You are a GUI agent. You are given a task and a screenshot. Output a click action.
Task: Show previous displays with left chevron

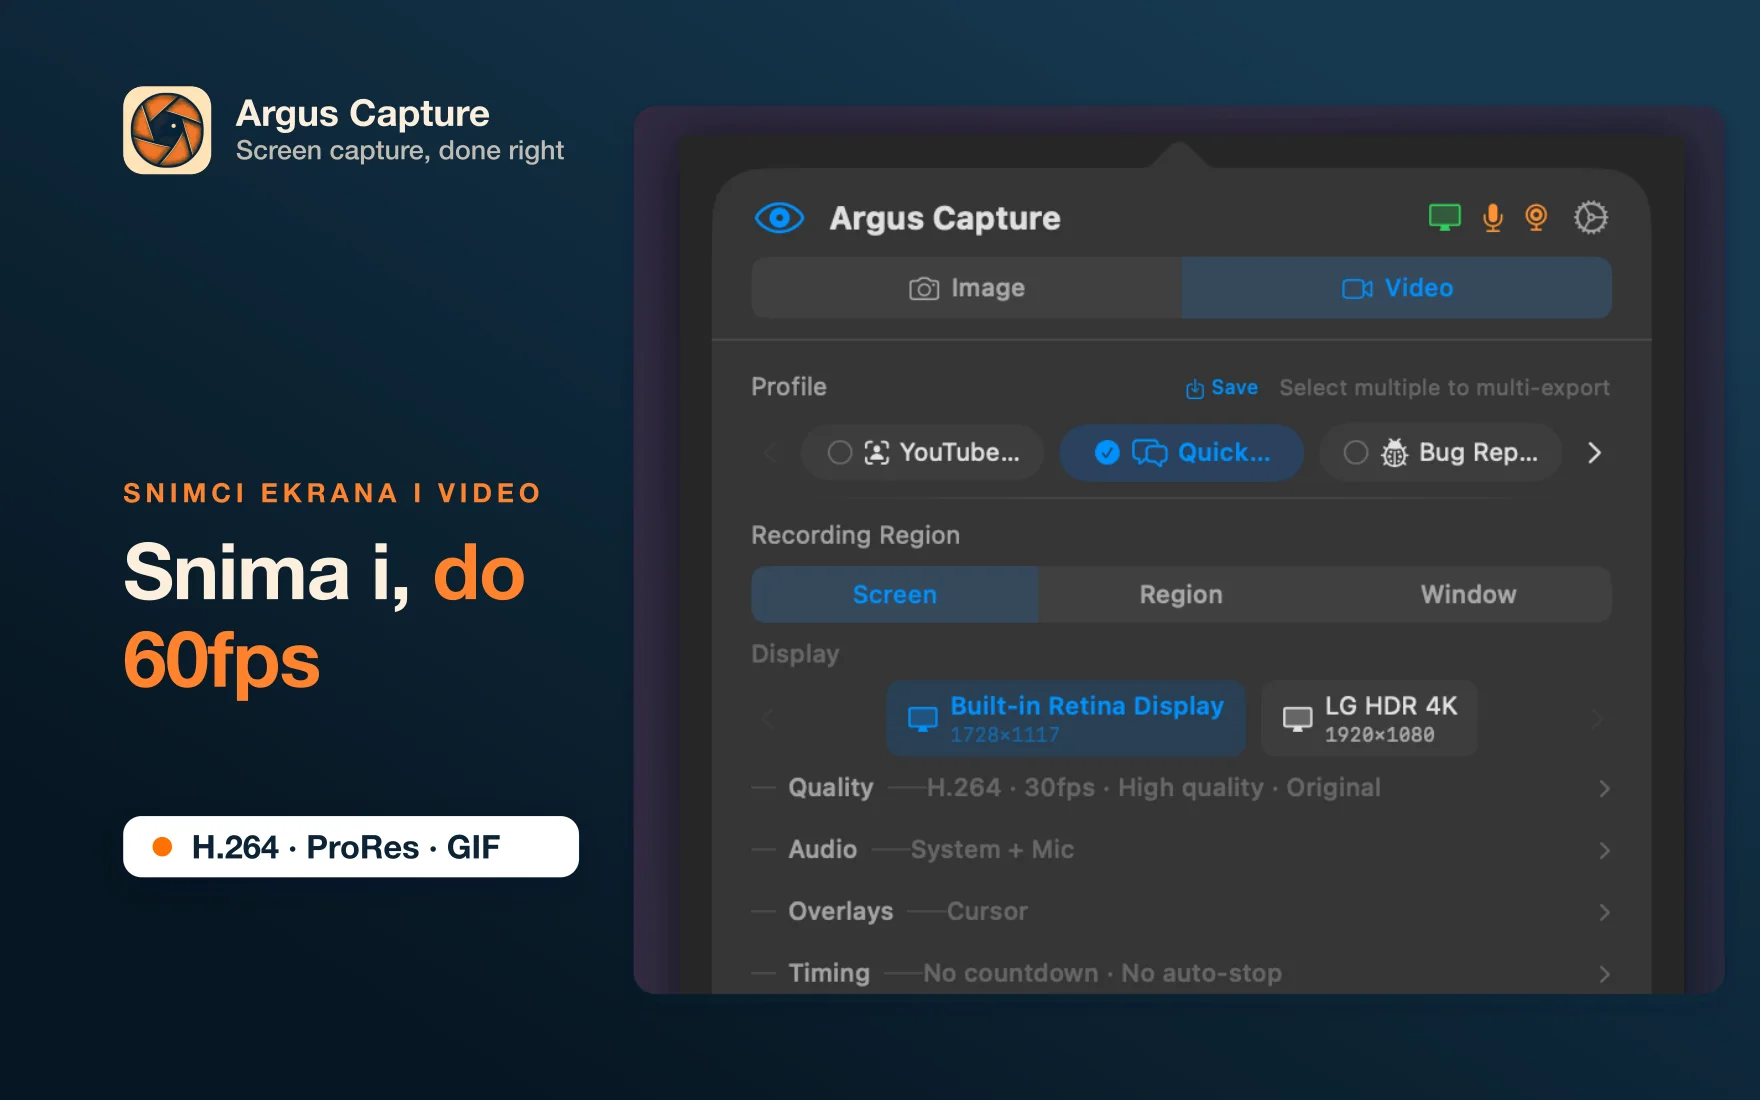coord(768,718)
